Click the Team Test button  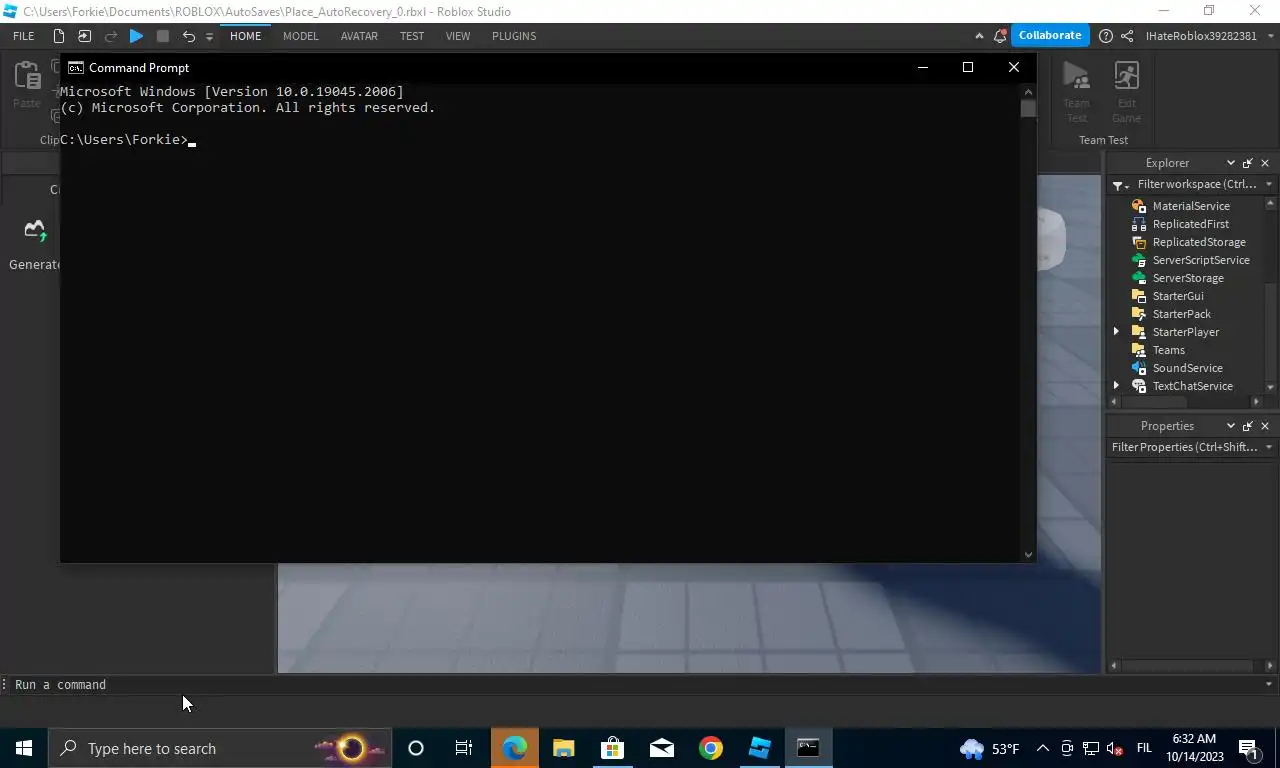coord(1076,92)
